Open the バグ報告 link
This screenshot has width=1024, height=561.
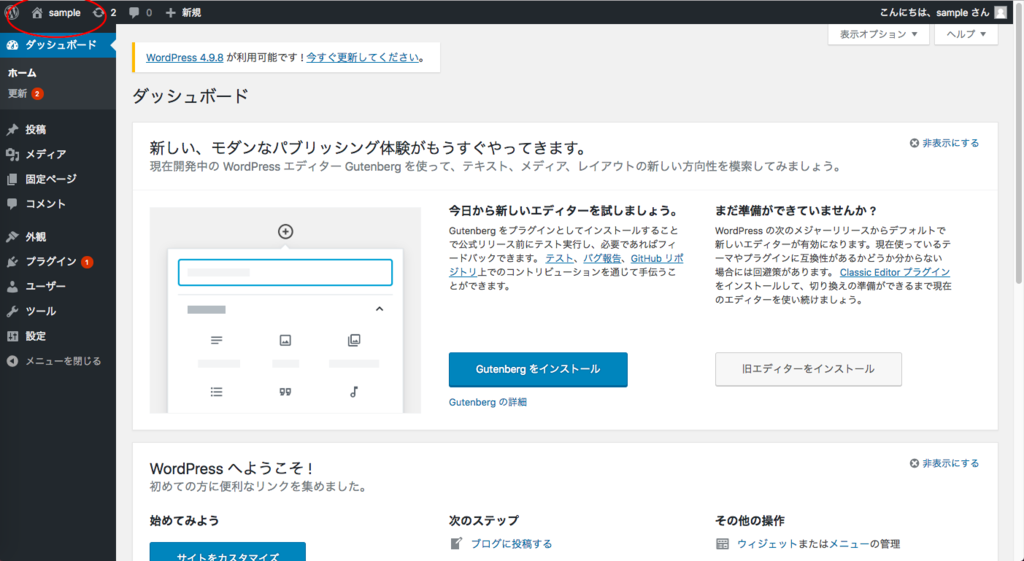coord(602,259)
